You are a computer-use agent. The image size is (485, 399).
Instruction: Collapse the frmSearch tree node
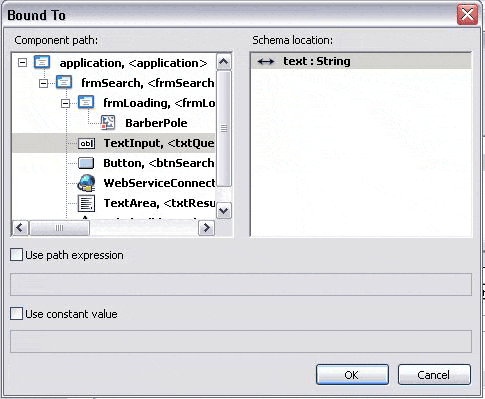44,83
